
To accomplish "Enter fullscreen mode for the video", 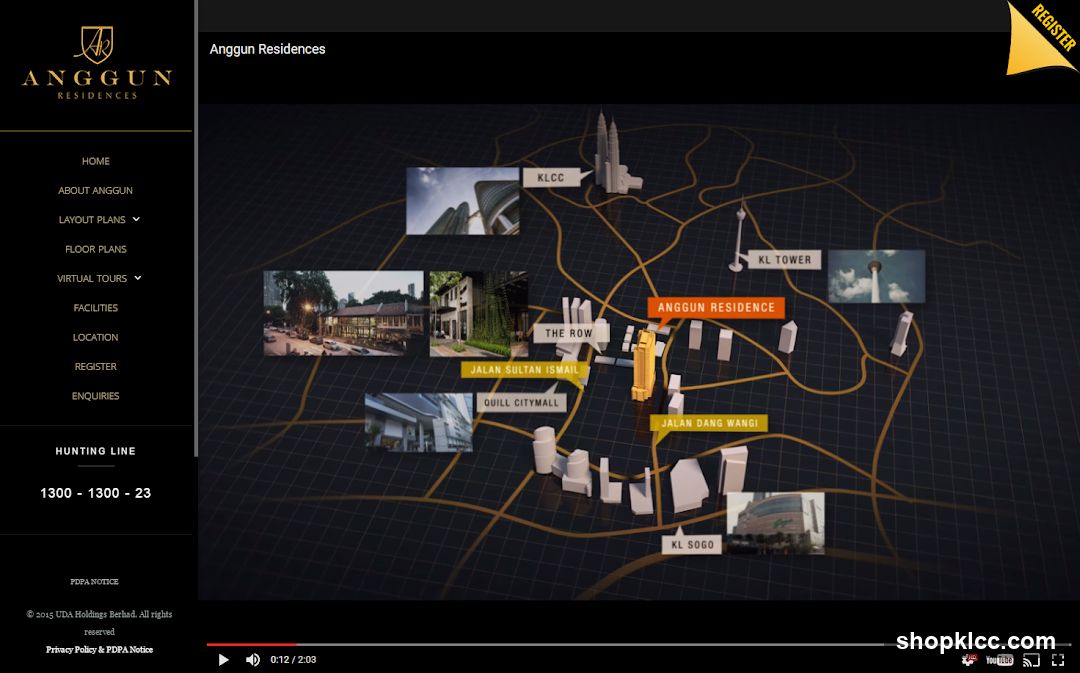I will [1058, 660].
